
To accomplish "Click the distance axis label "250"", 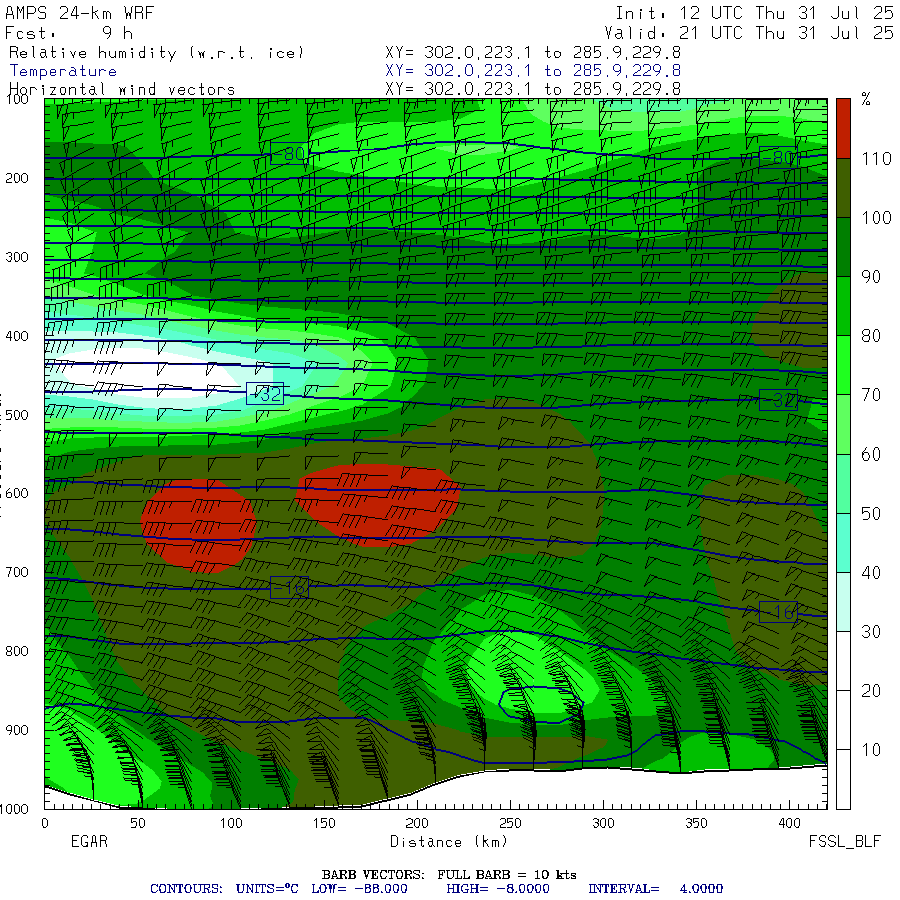I will coord(510,823).
